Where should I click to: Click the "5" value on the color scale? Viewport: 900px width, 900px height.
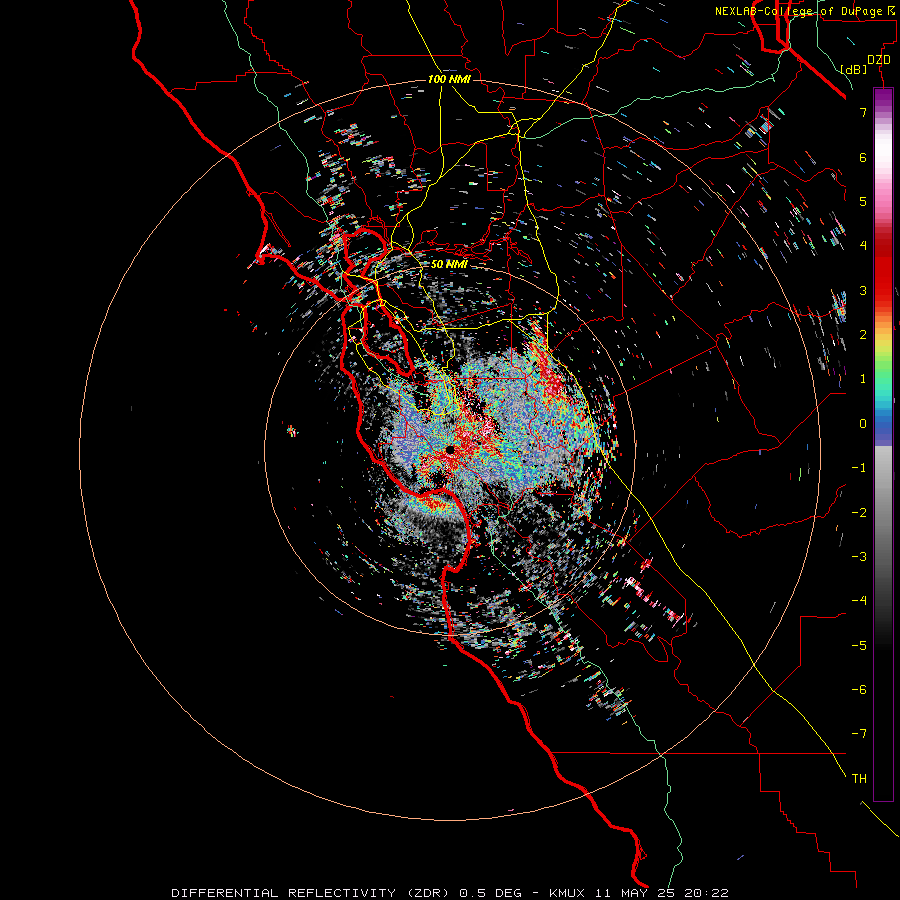(x=863, y=201)
